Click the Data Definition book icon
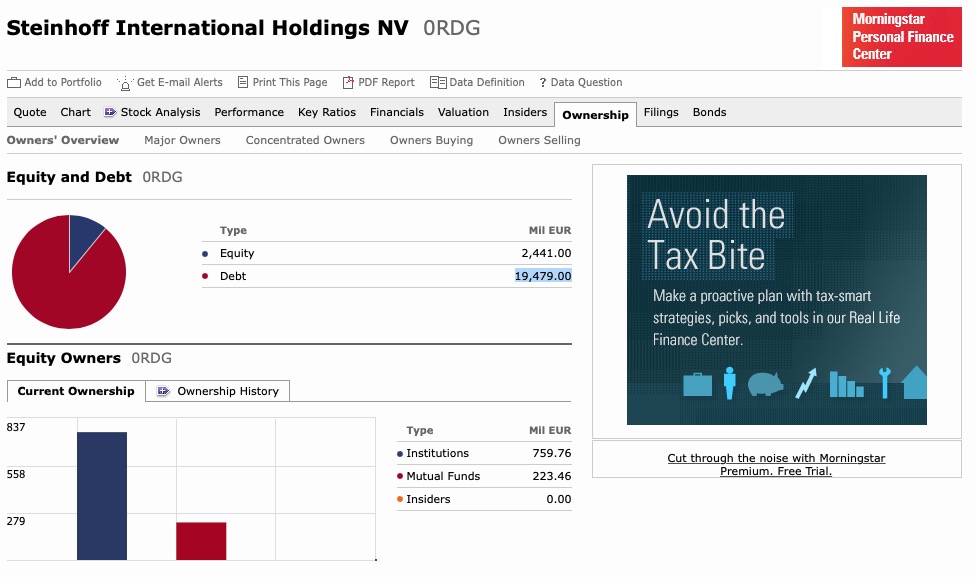976x577 pixels. [438, 83]
